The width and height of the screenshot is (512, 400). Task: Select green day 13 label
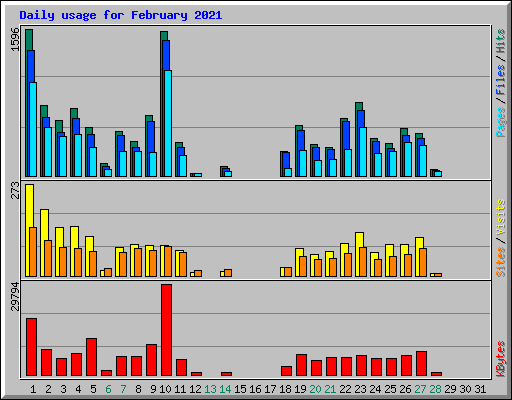210,389
